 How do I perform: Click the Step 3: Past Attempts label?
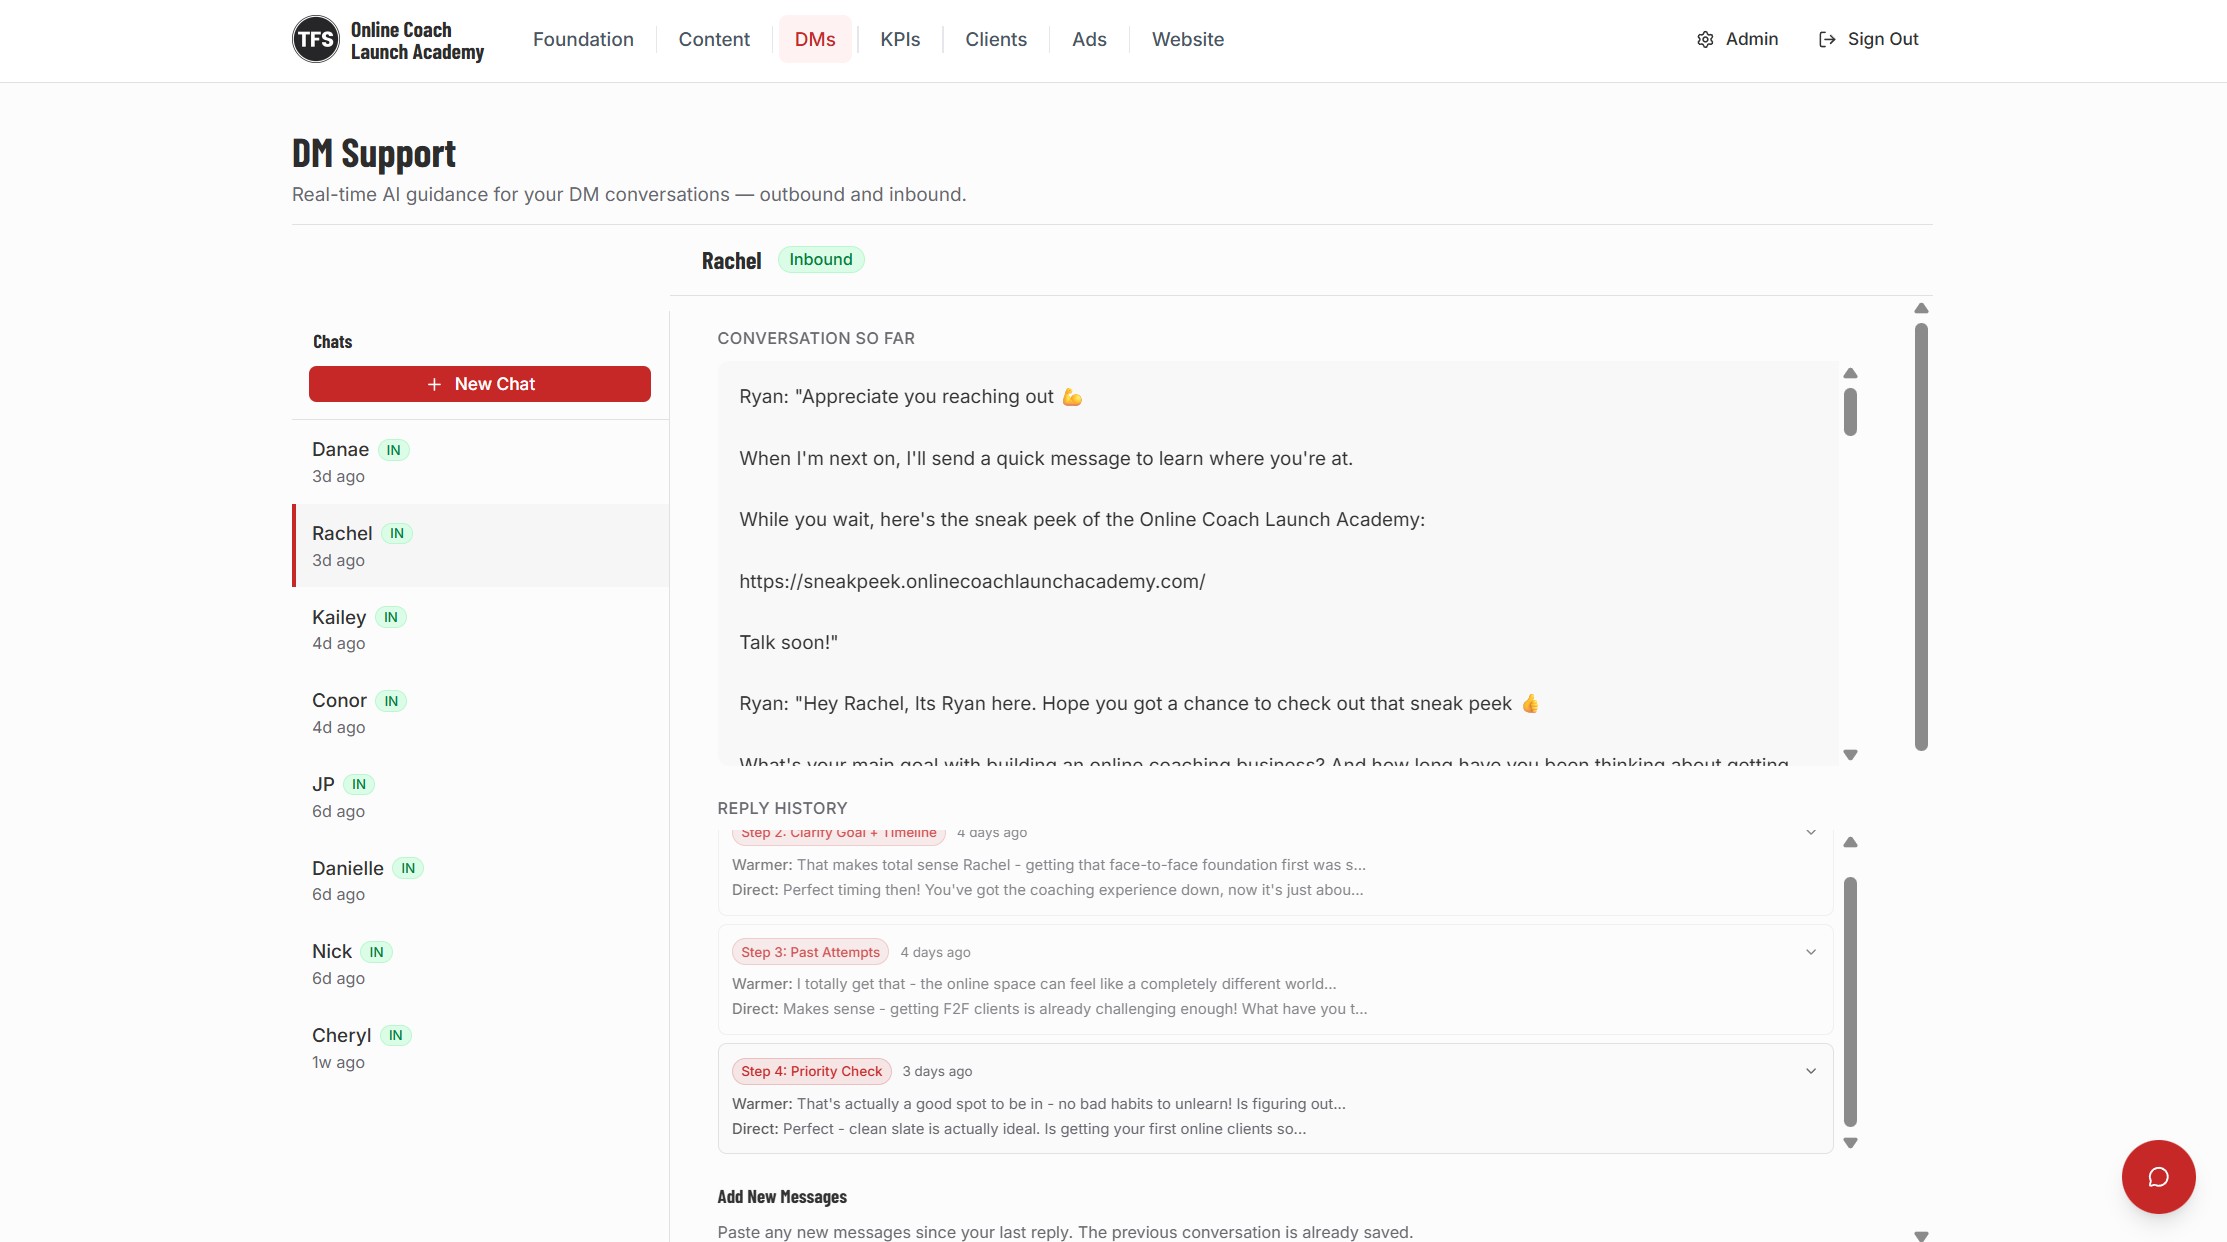point(810,952)
